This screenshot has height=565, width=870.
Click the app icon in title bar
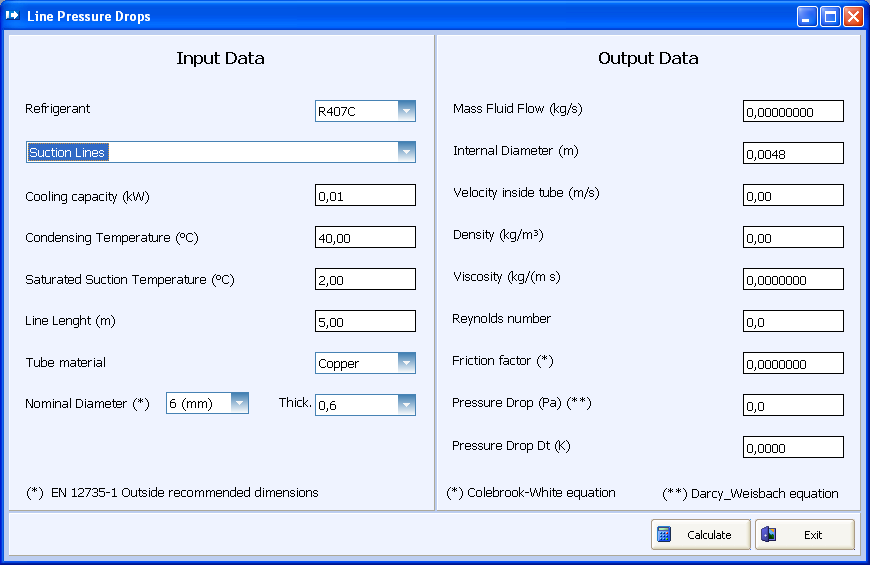pyautogui.click(x=12, y=16)
